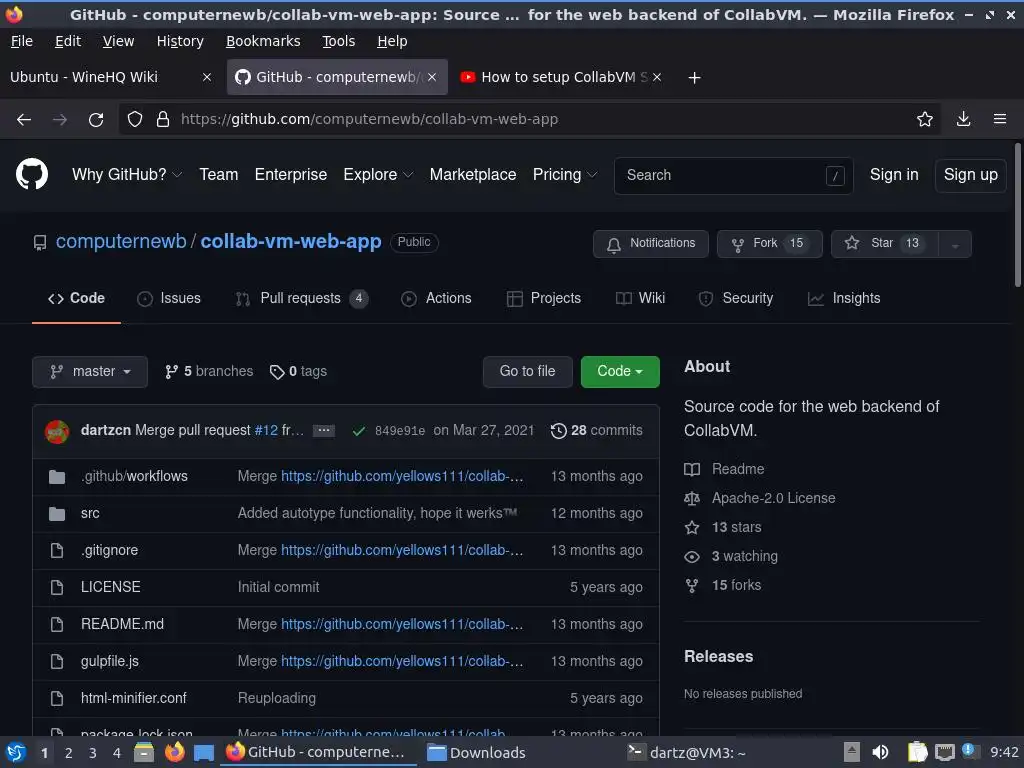Open the 28 commits history
1024x768 pixels.
pyautogui.click(x=597, y=430)
